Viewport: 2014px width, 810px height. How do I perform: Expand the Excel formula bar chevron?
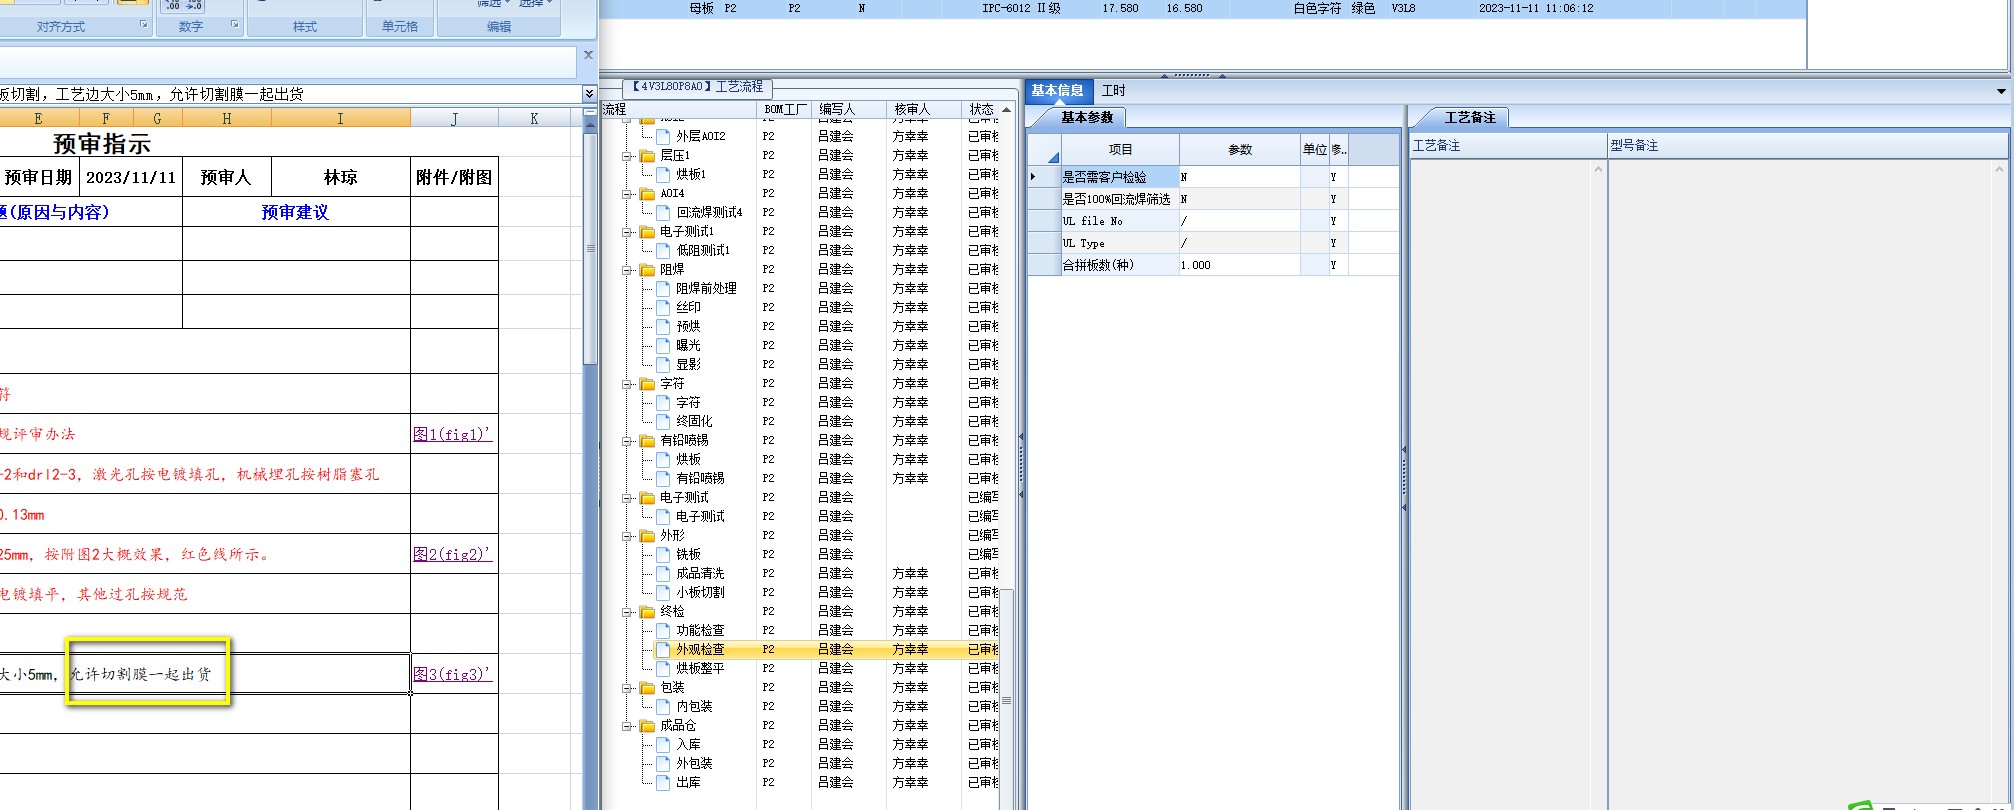point(589,94)
